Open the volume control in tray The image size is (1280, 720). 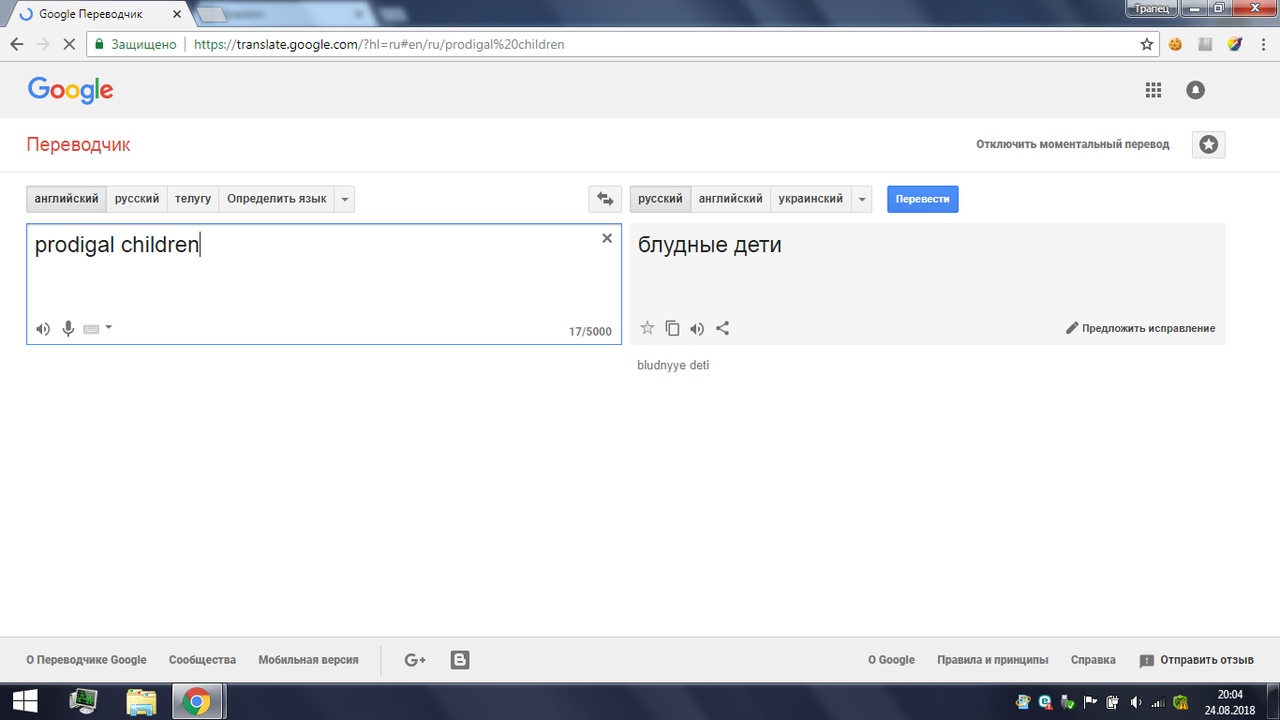coord(1136,702)
